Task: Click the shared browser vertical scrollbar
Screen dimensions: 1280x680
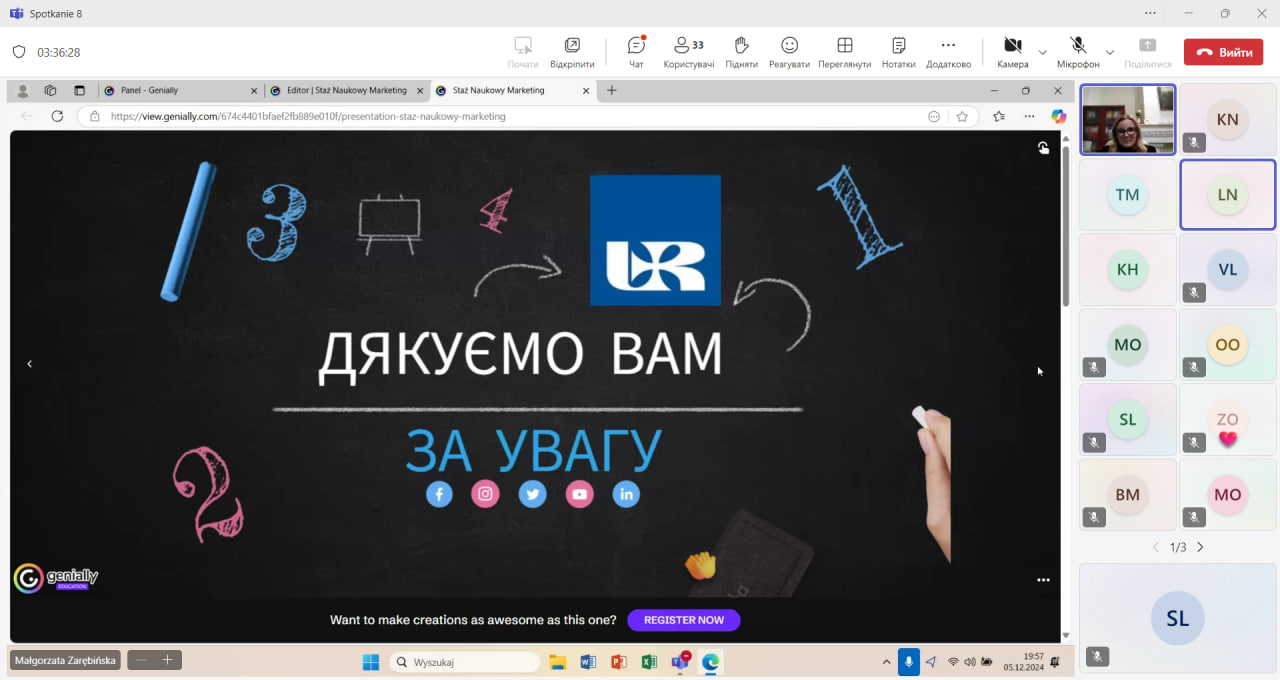Action: [1066, 228]
